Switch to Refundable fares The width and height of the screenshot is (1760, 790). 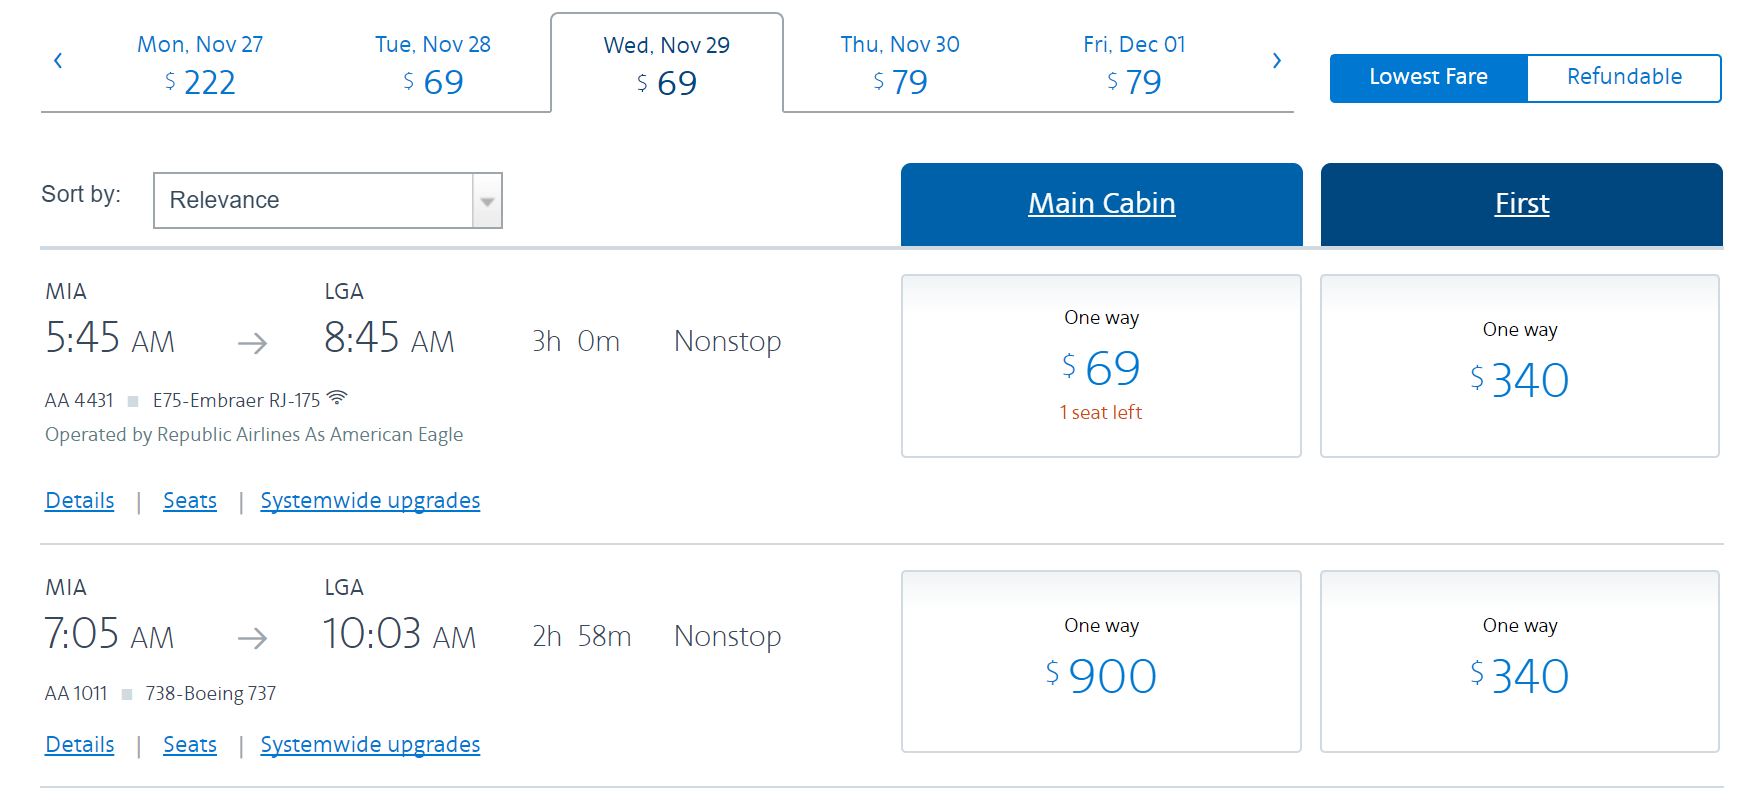[1623, 78]
